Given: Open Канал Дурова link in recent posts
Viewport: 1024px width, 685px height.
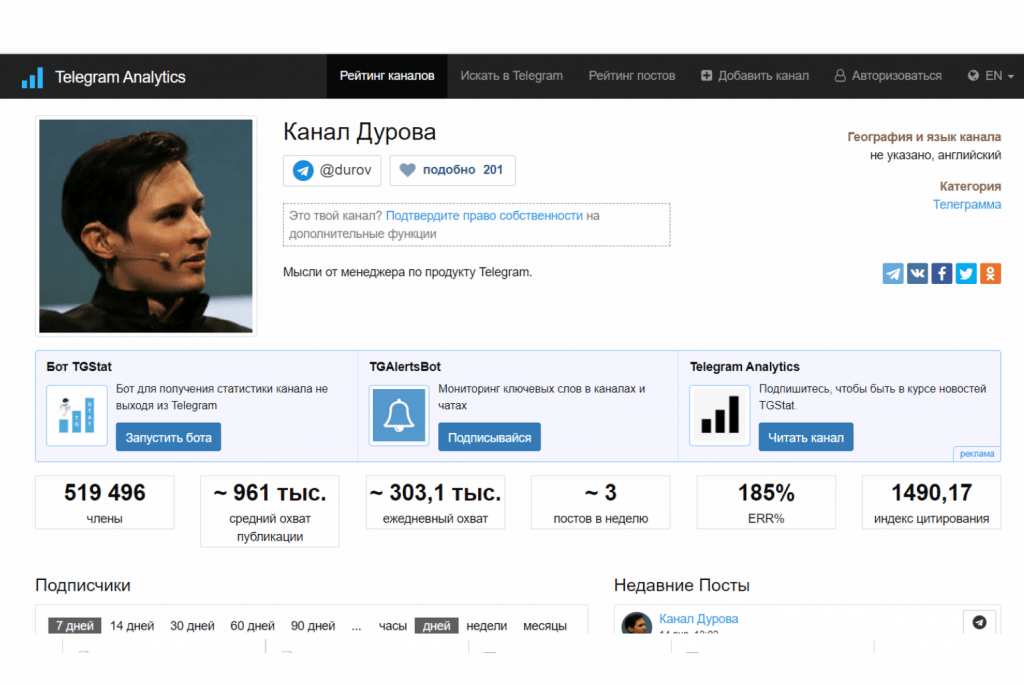Looking at the screenshot, I should [x=698, y=618].
